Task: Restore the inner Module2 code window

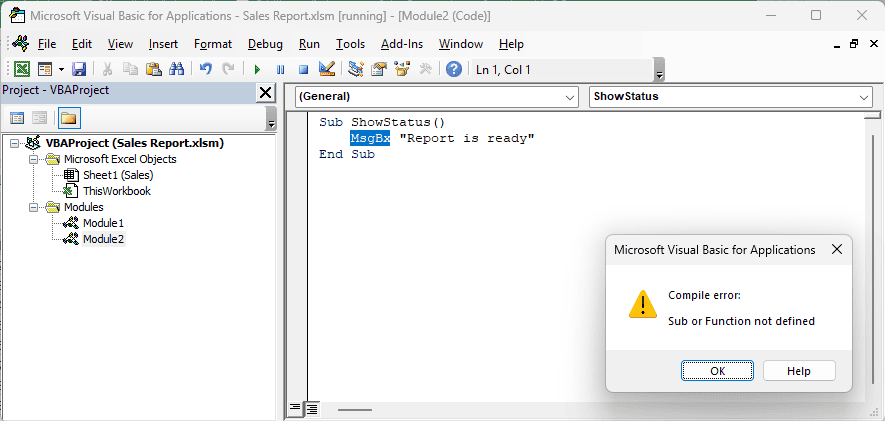Action: click(x=854, y=44)
